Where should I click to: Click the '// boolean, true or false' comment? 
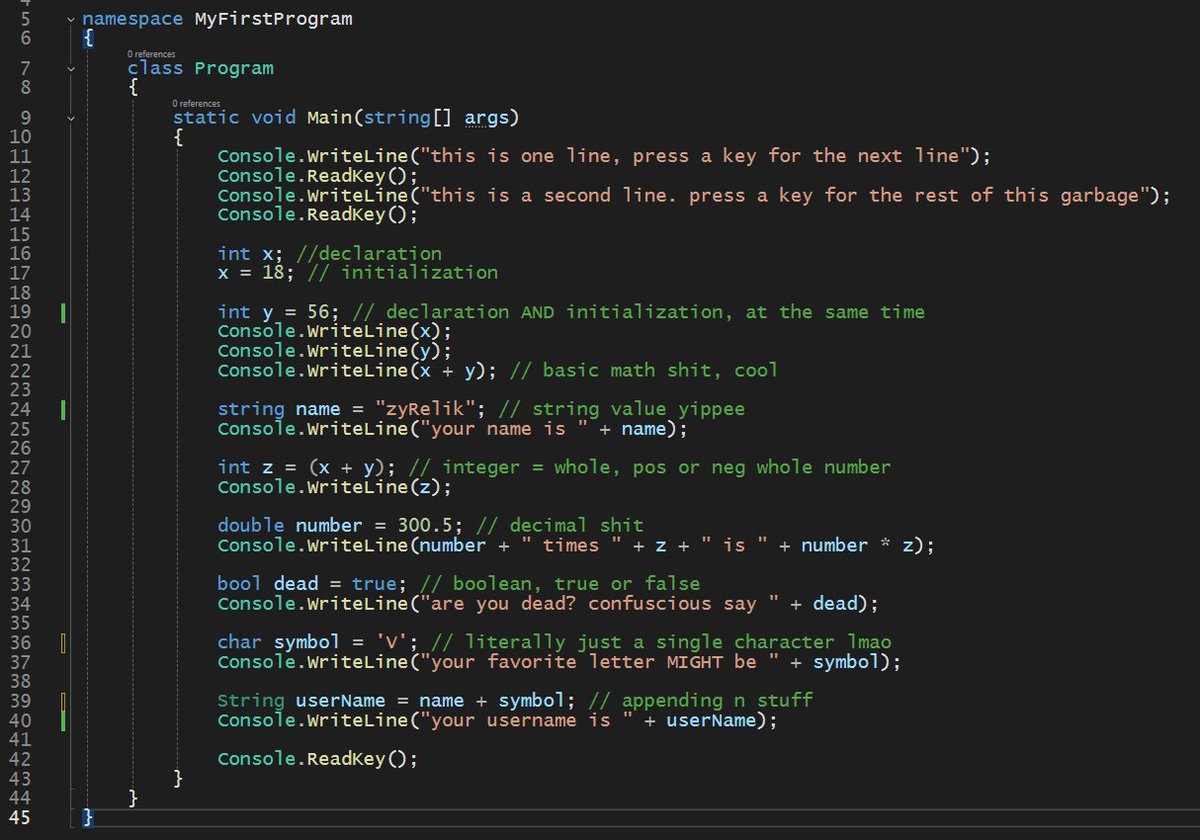coord(560,585)
